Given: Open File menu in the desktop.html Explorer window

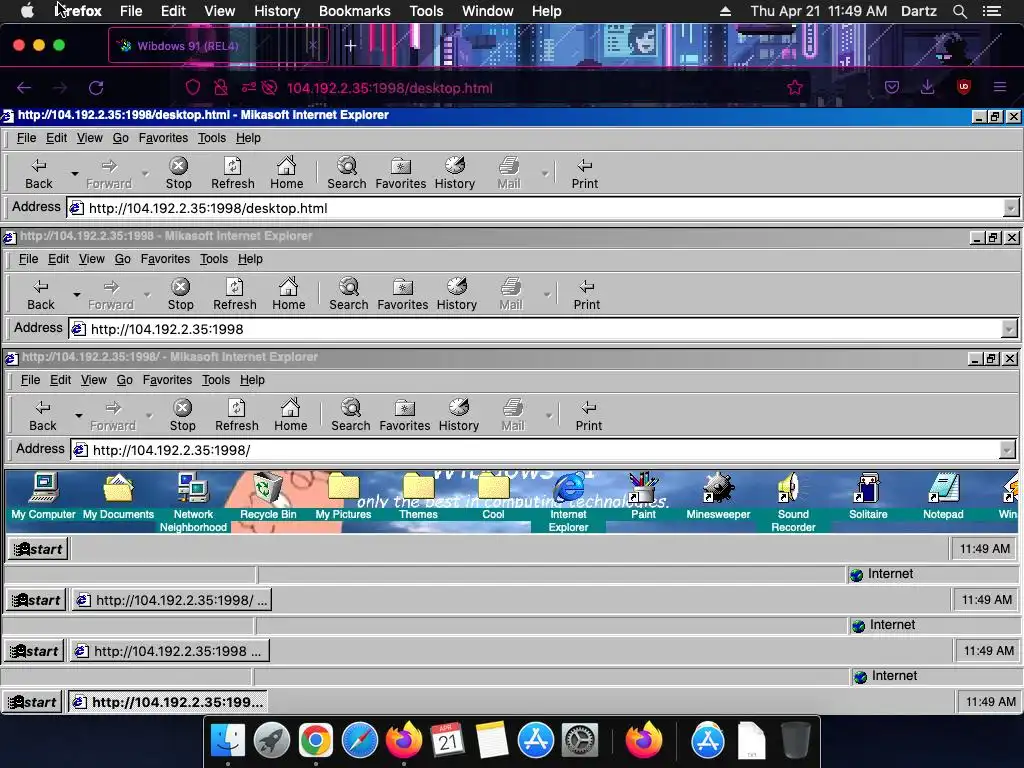Looking at the screenshot, I should click(26, 138).
